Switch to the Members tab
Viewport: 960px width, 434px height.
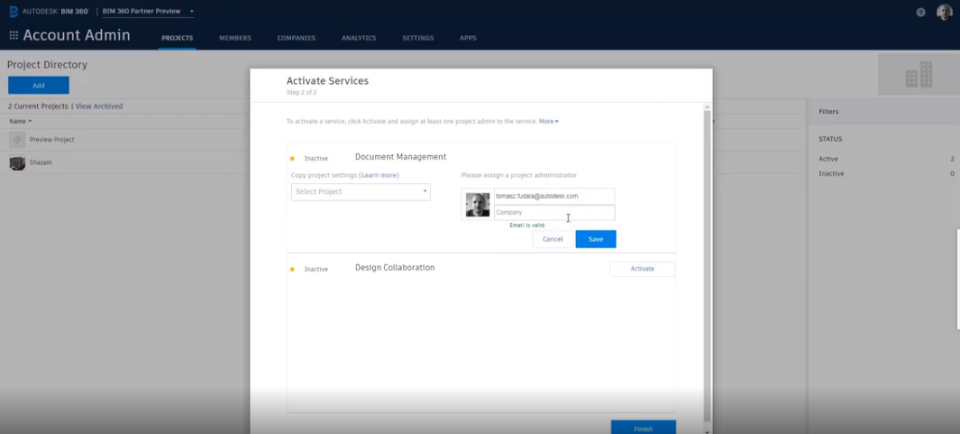point(235,38)
